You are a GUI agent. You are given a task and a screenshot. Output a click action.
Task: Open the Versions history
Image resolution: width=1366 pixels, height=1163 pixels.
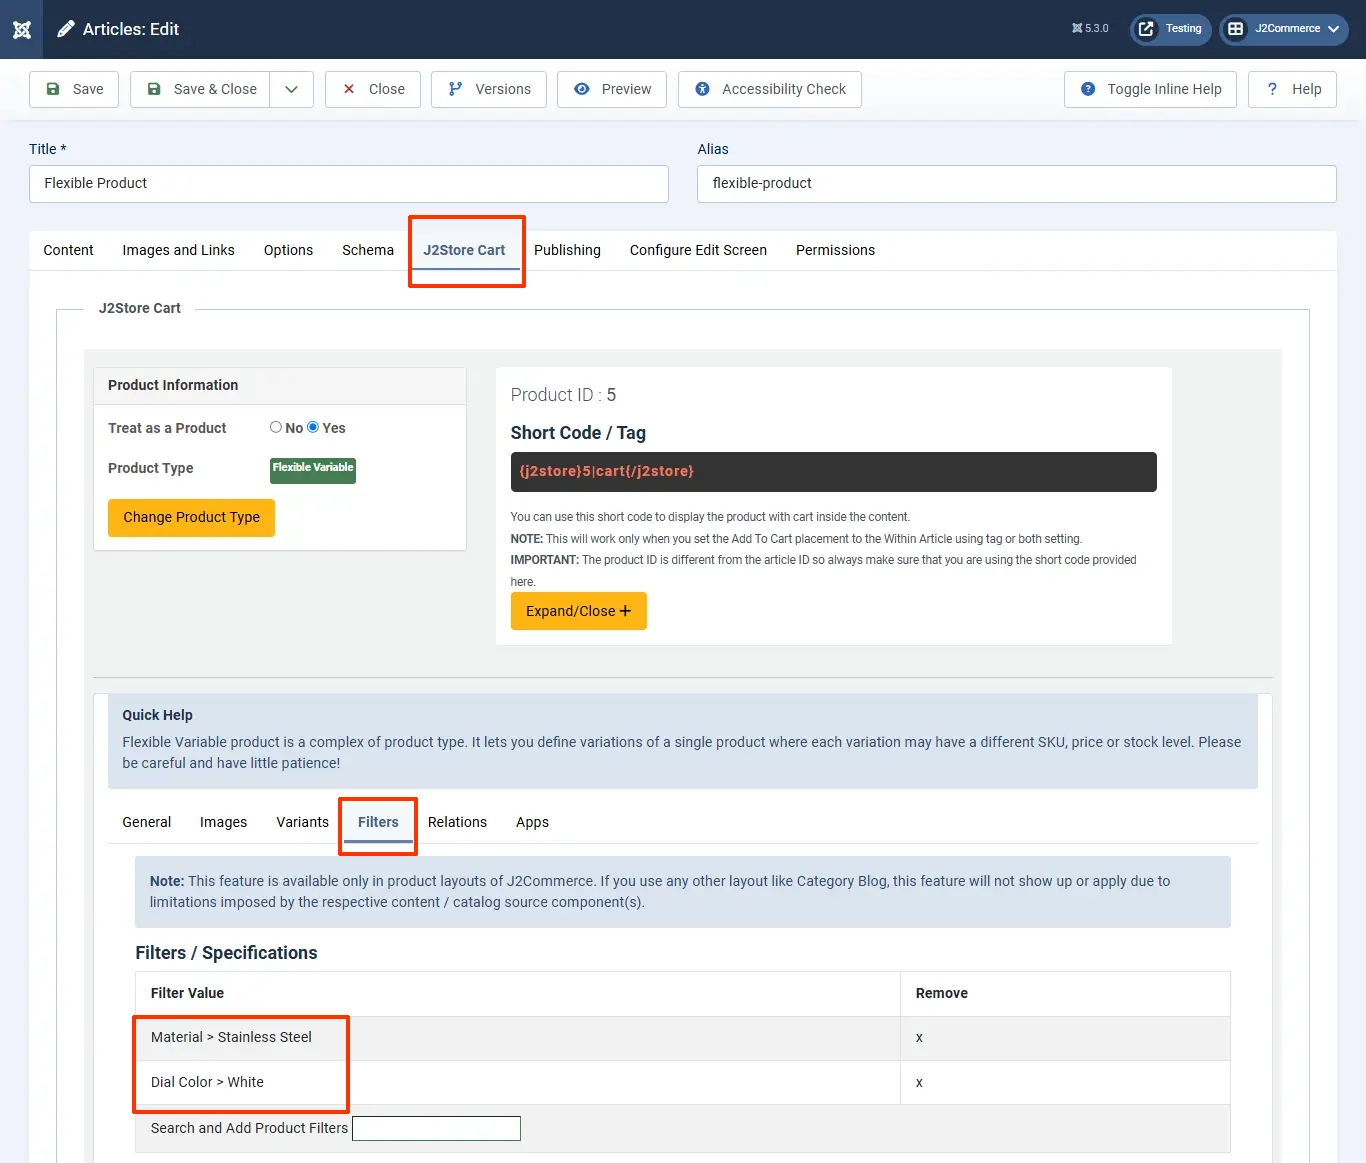click(x=489, y=89)
